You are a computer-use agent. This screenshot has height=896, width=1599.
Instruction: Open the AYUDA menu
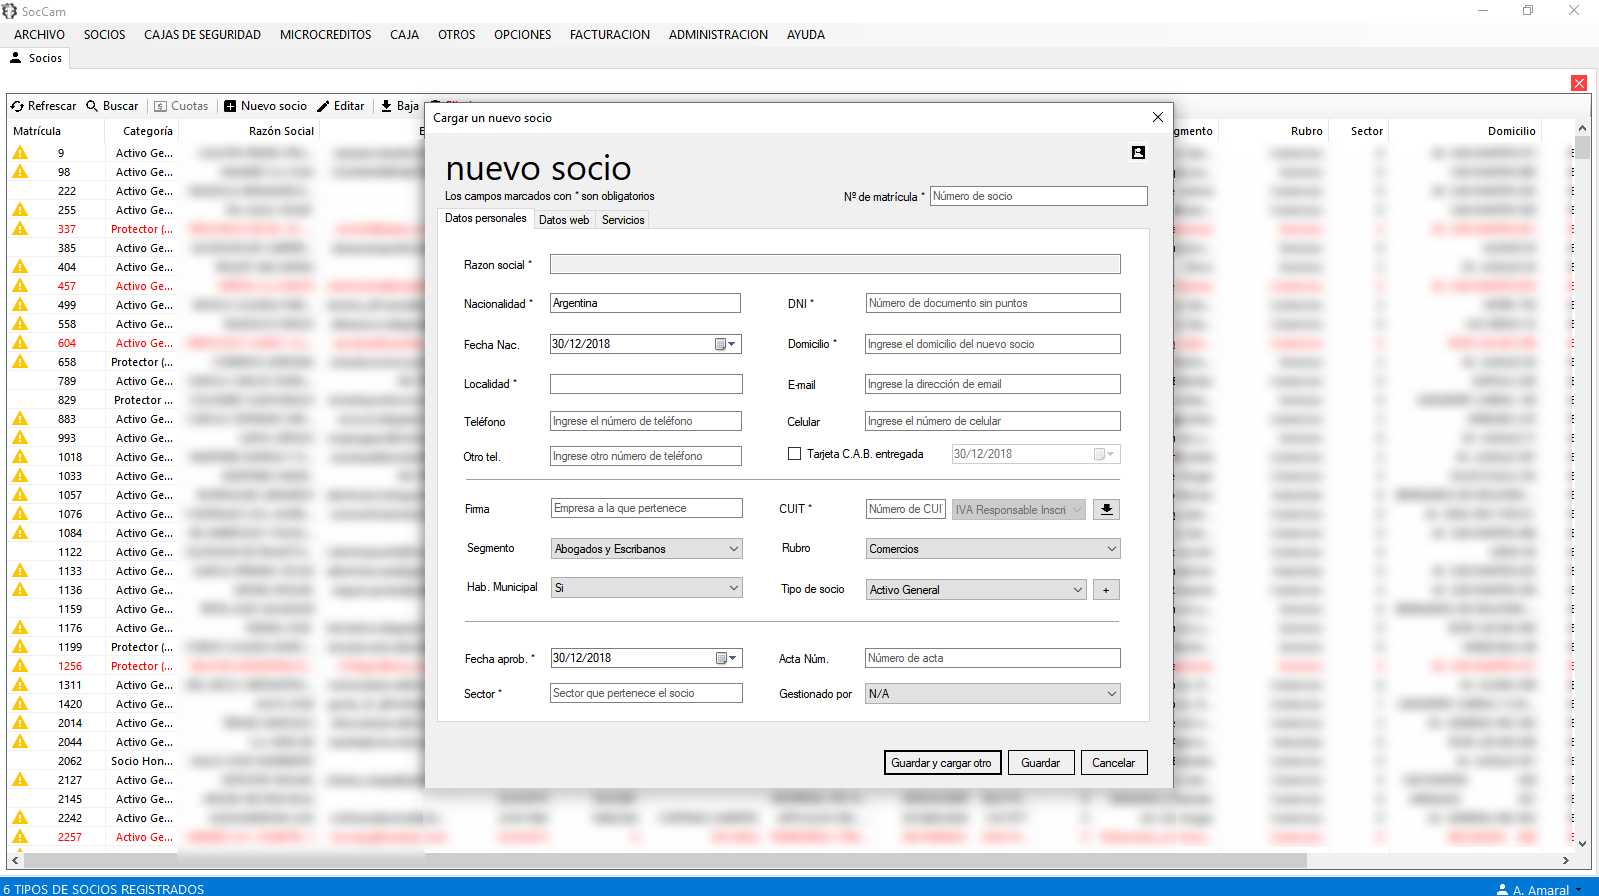click(806, 34)
